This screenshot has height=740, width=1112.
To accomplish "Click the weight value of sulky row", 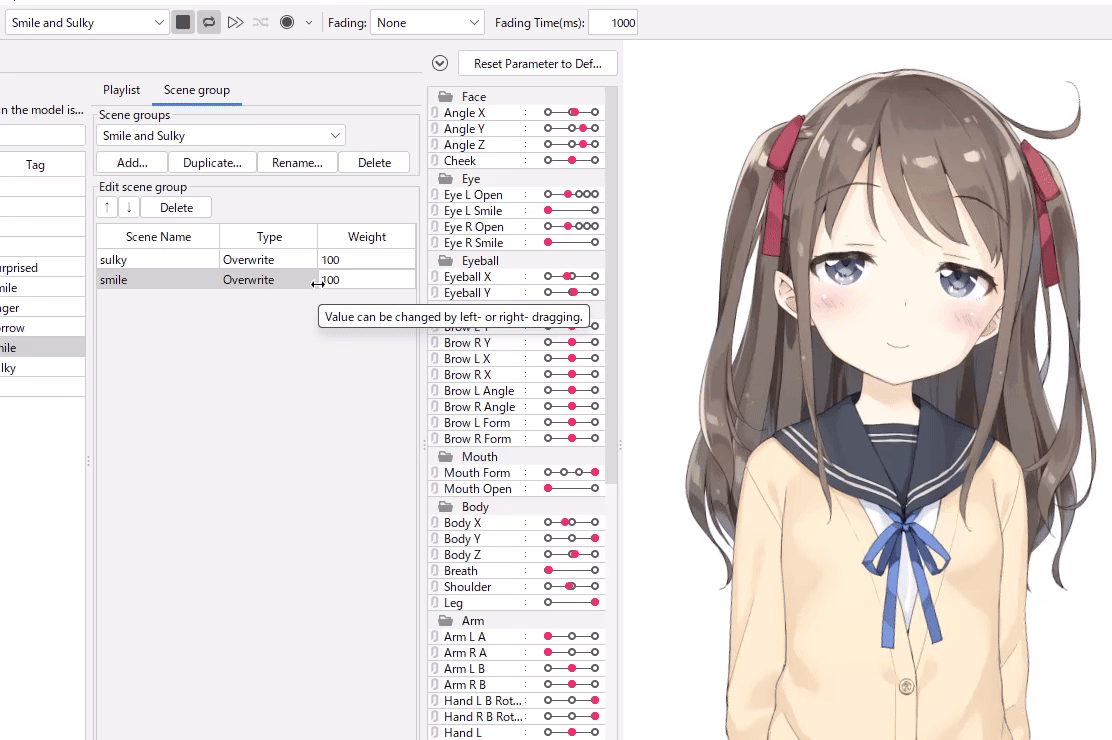I will coord(366,260).
